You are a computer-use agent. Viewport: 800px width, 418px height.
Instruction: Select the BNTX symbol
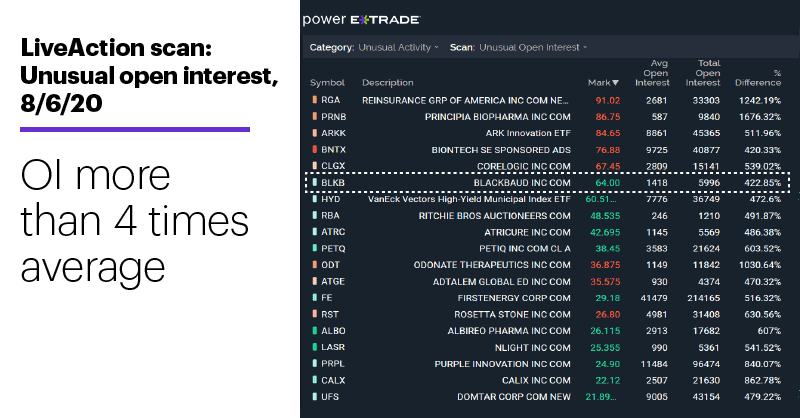(x=333, y=150)
